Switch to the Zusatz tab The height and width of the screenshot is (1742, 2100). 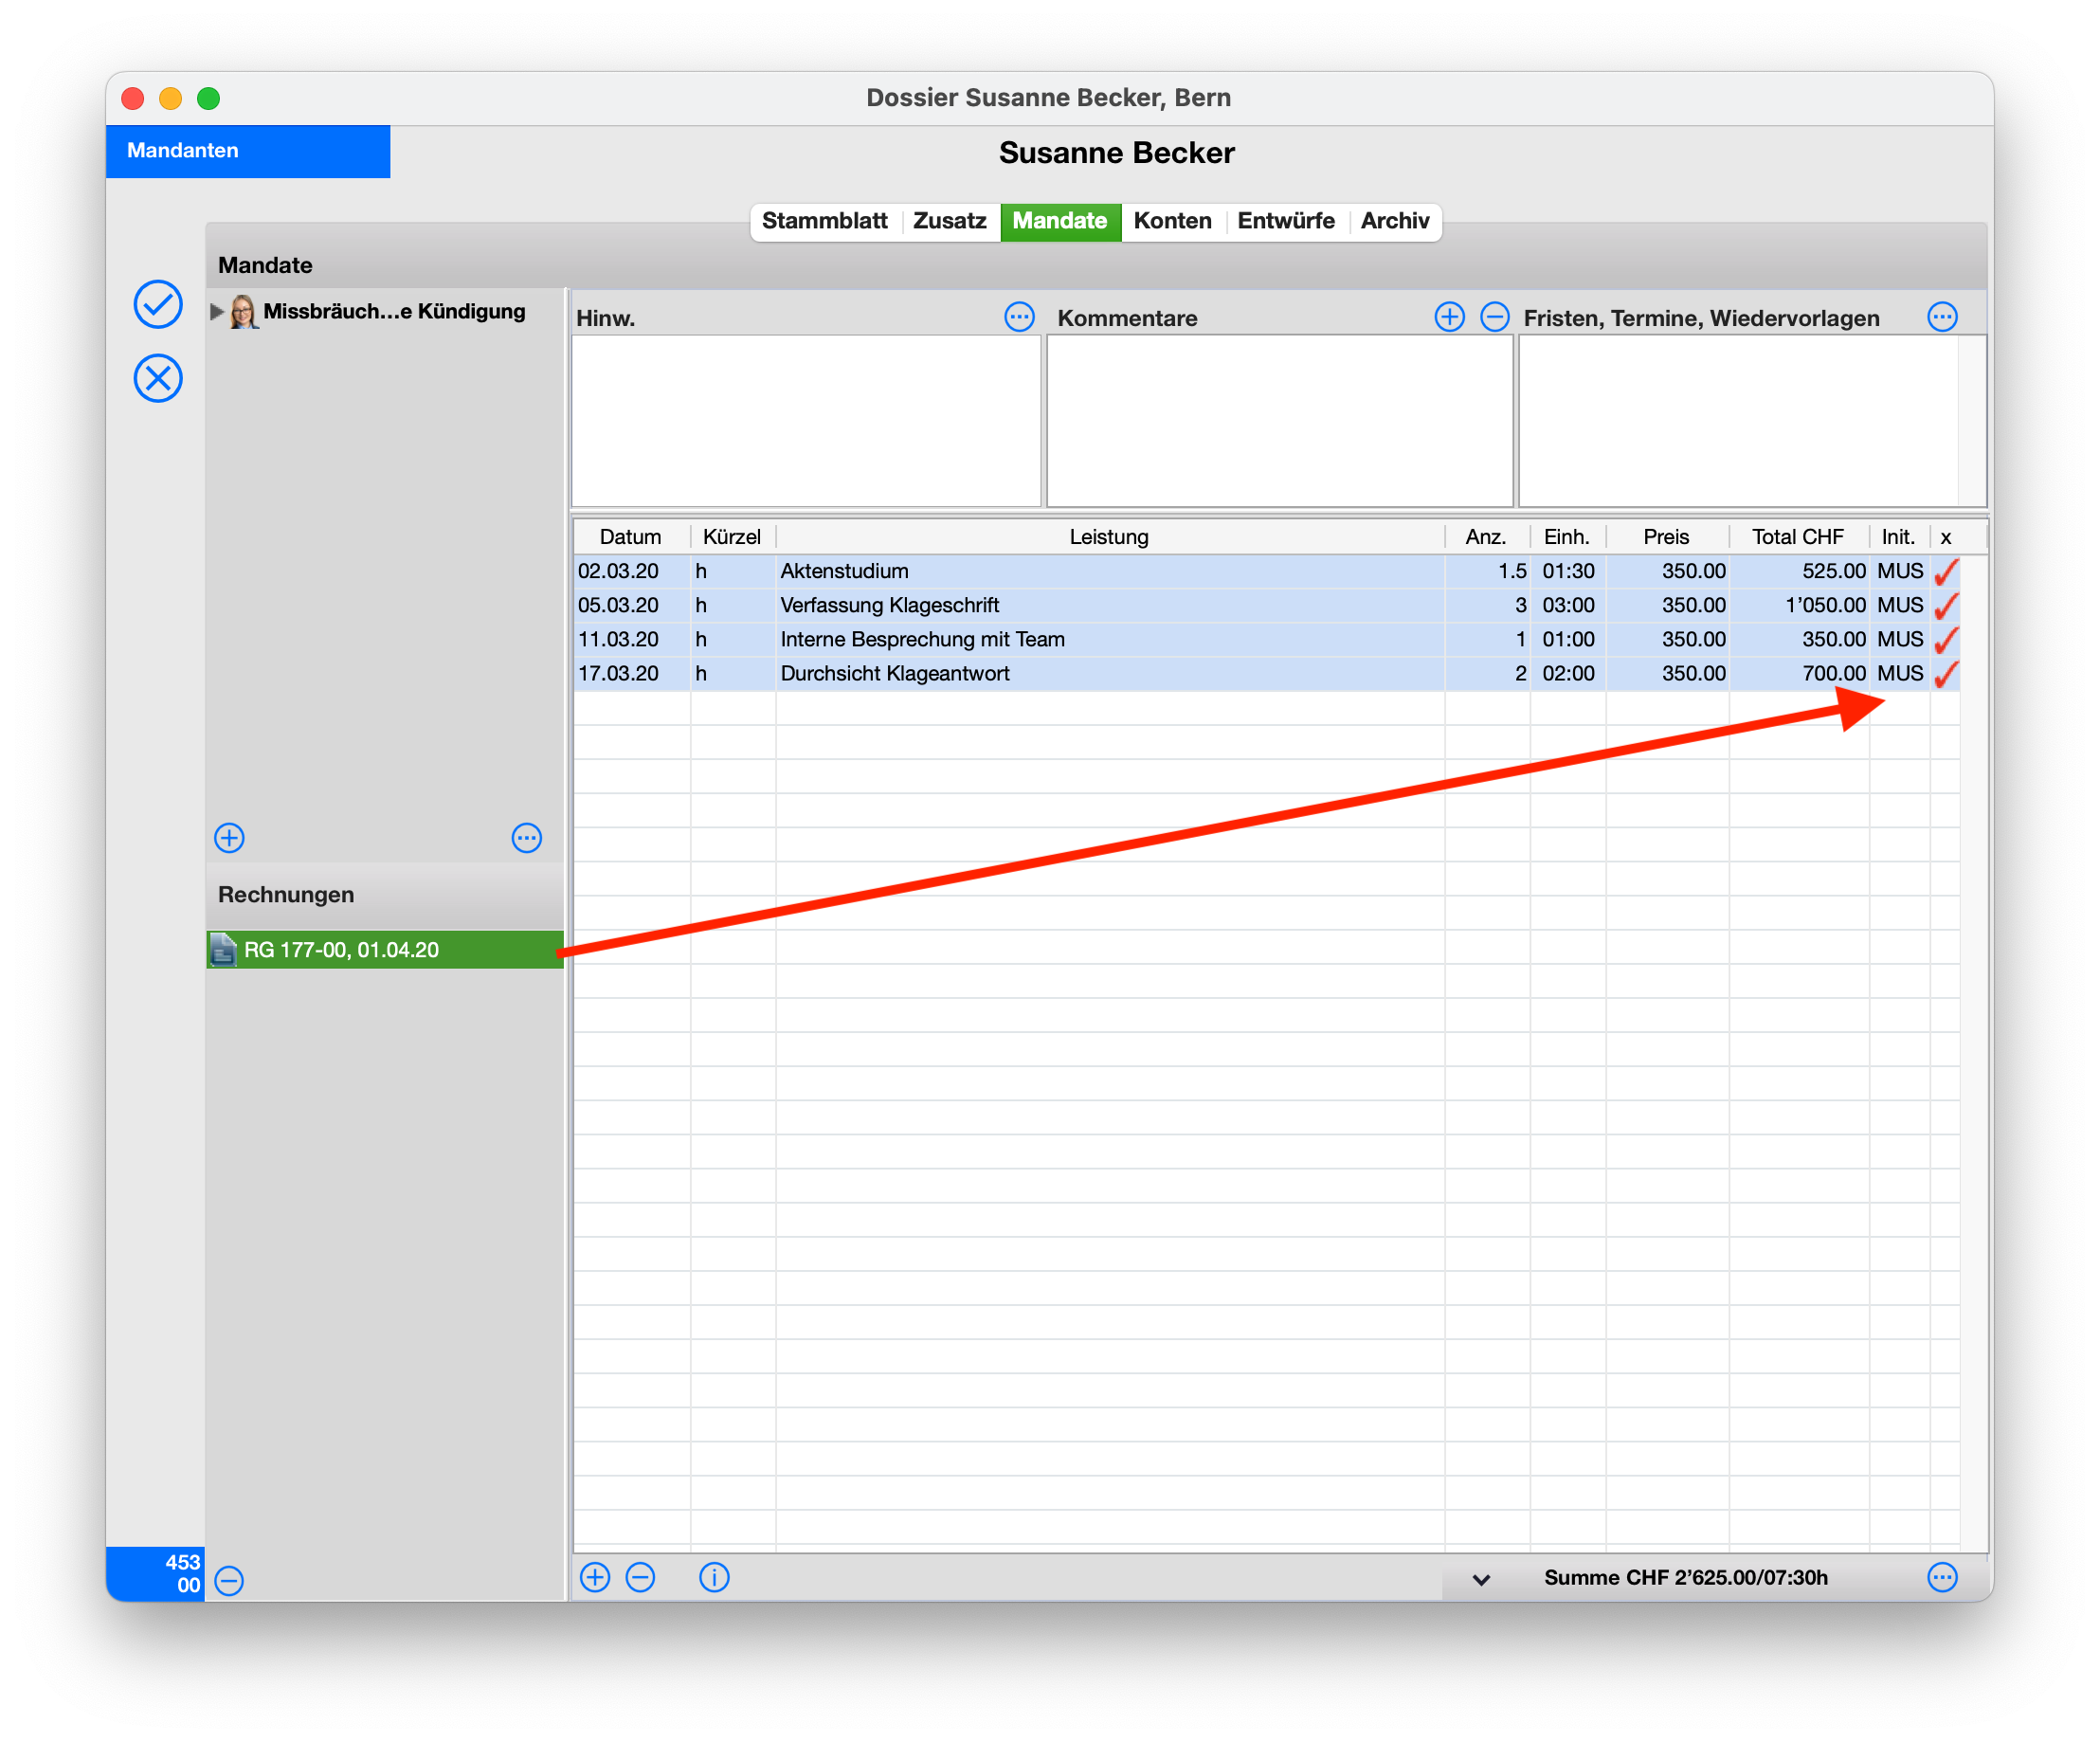[x=949, y=221]
